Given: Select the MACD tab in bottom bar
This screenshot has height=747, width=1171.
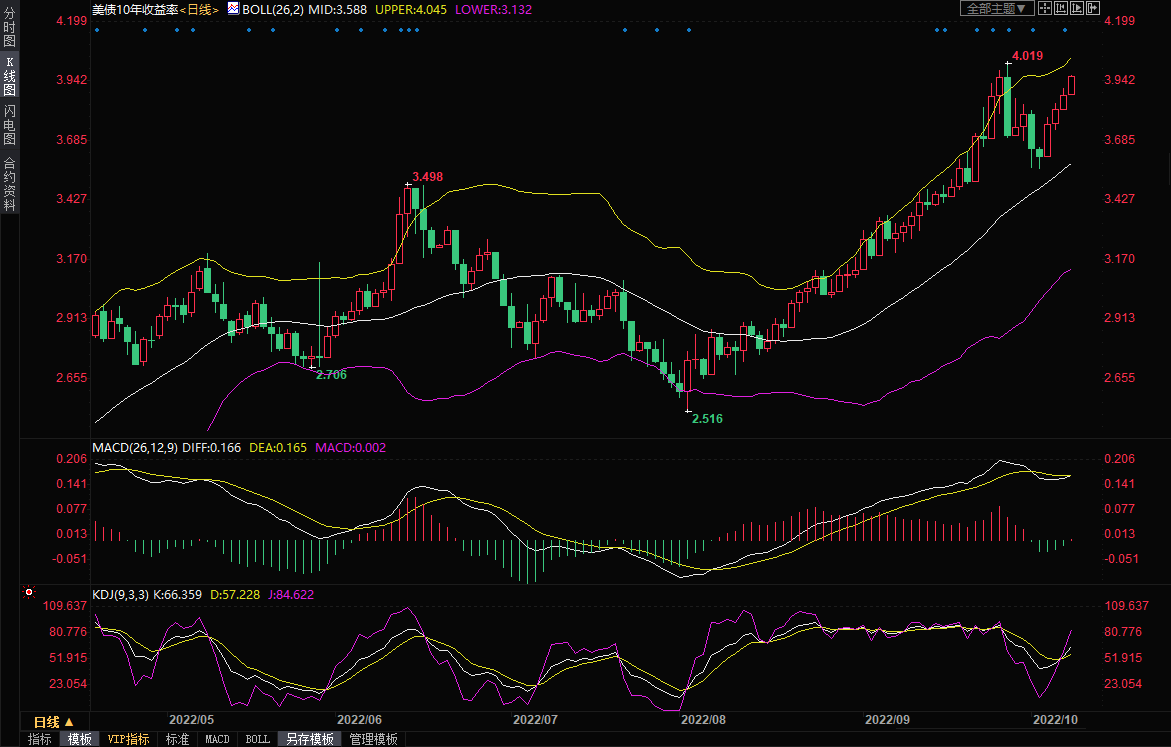Looking at the screenshot, I should (x=217, y=739).
